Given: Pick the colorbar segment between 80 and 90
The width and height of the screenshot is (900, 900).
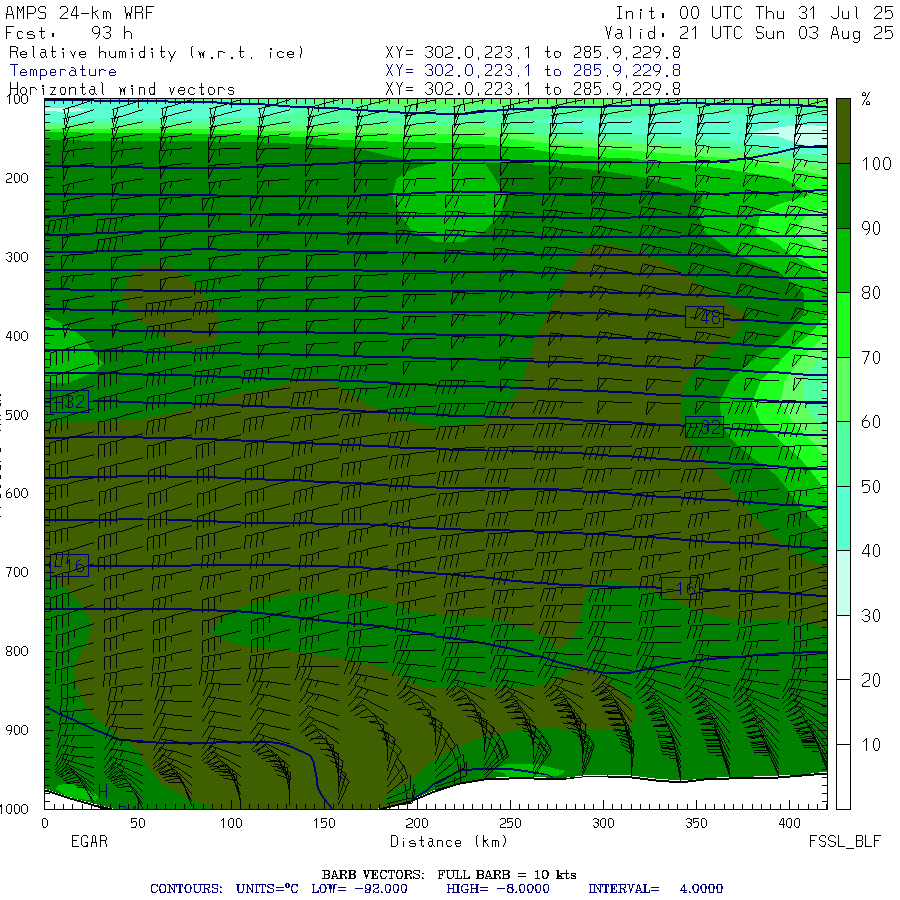Looking at the screenshot, I should point(843,261).
